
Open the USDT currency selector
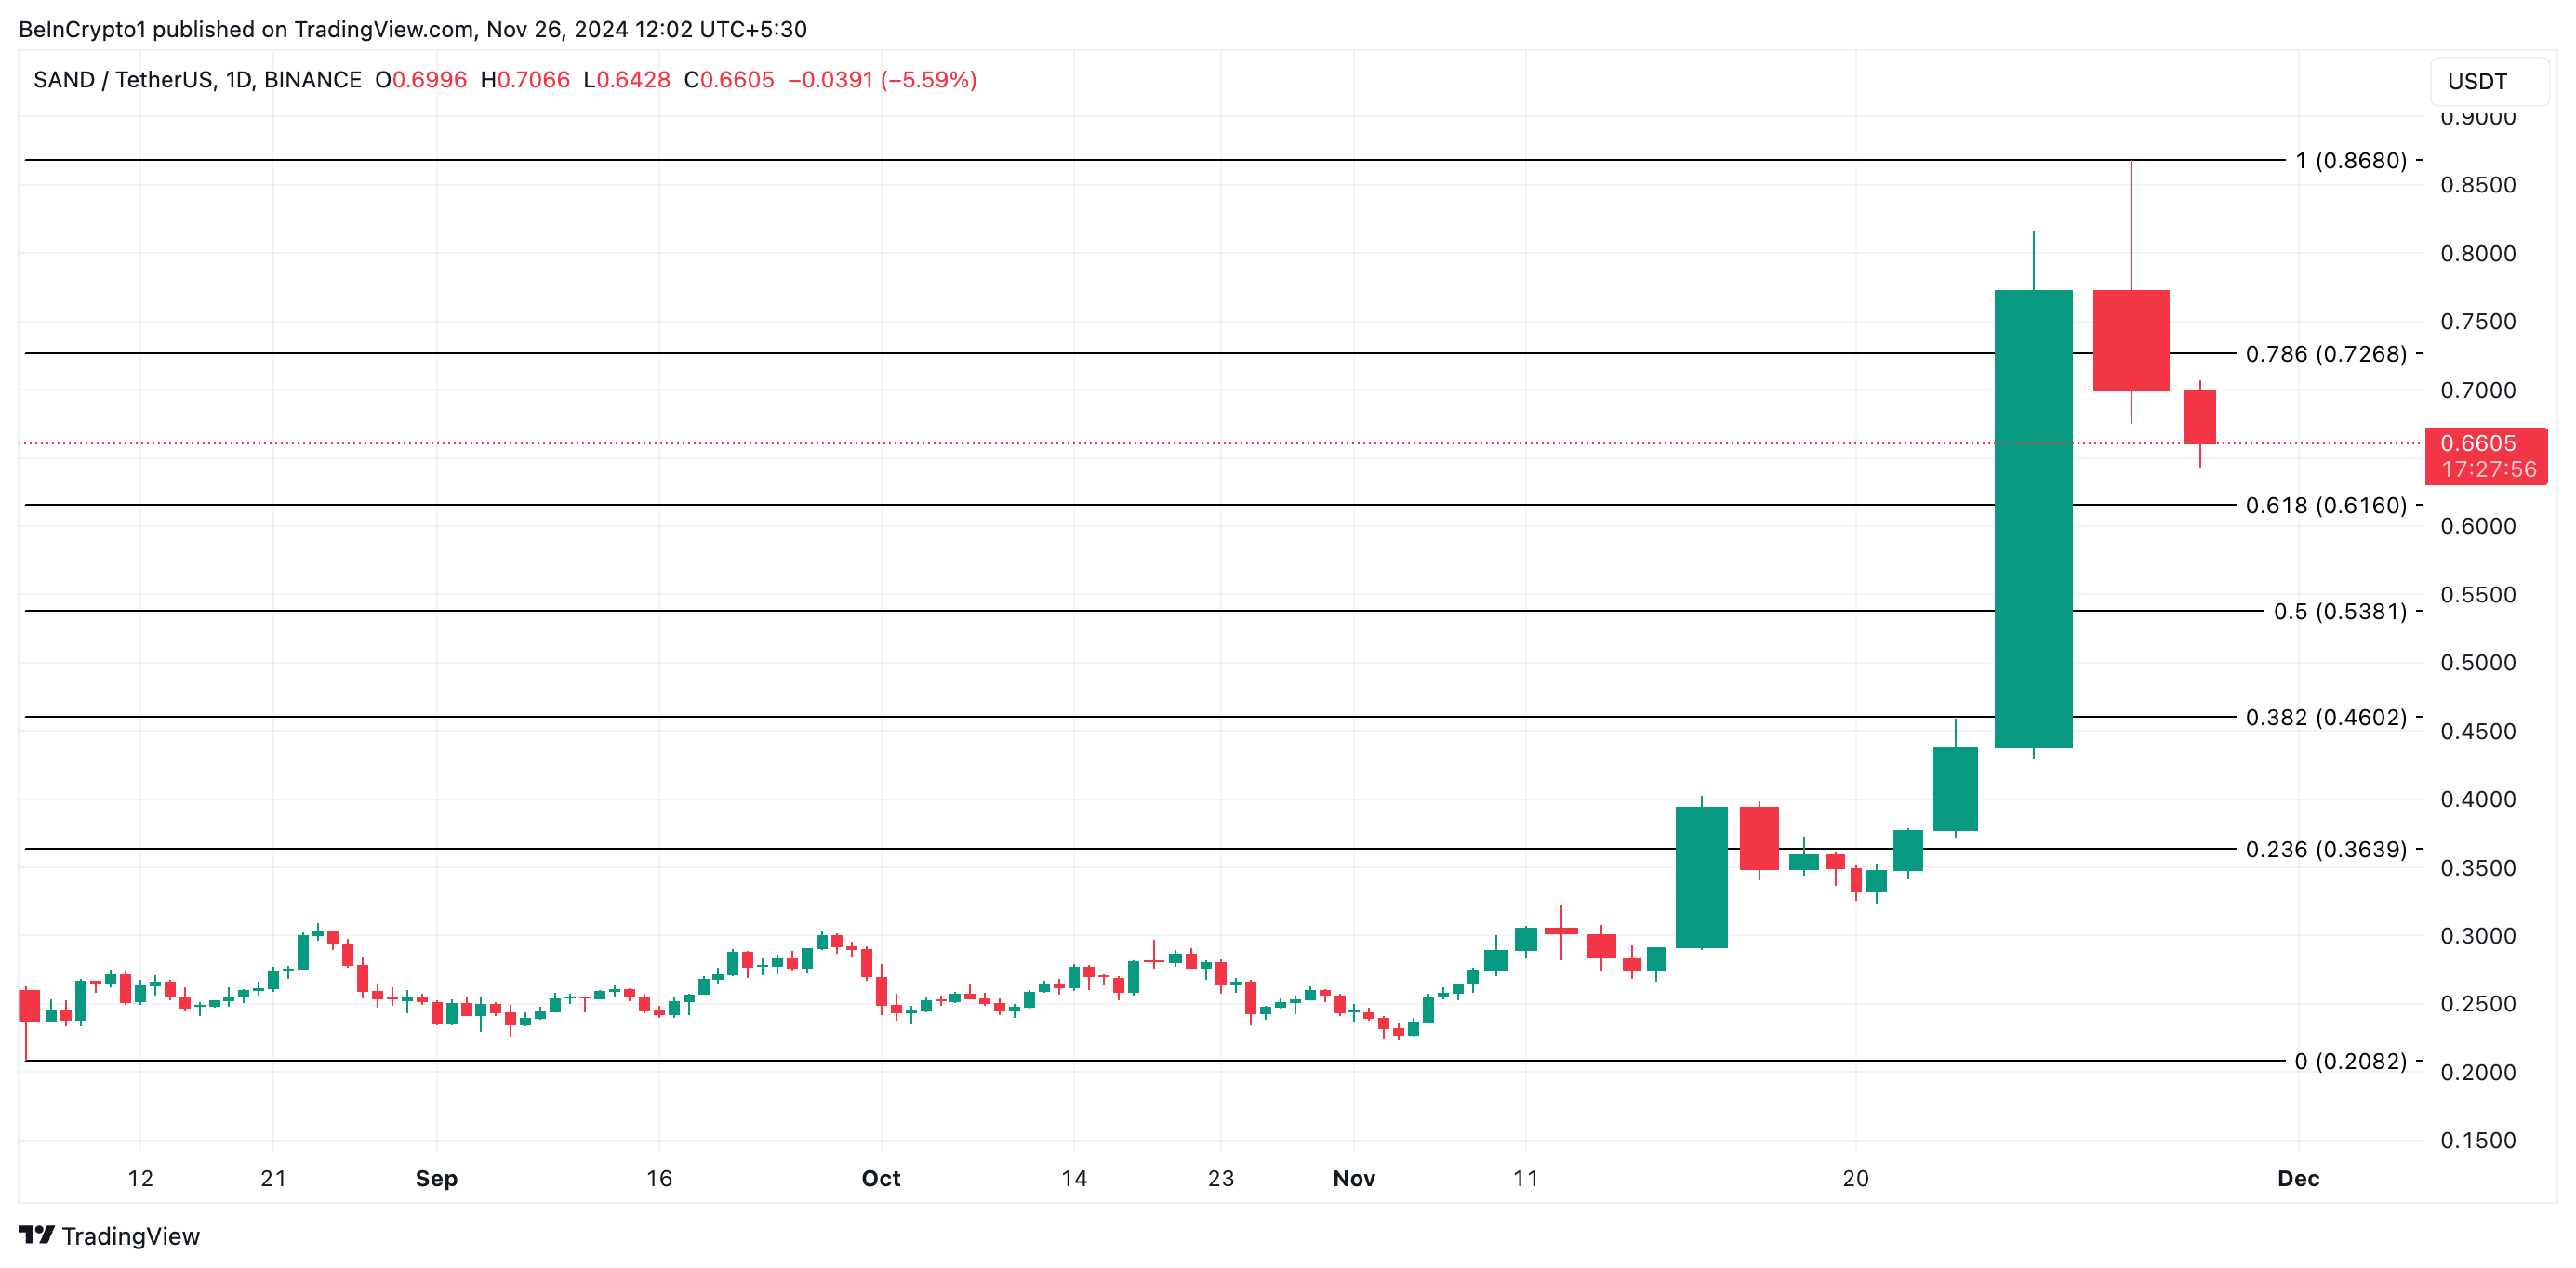tap(2489, 81)
